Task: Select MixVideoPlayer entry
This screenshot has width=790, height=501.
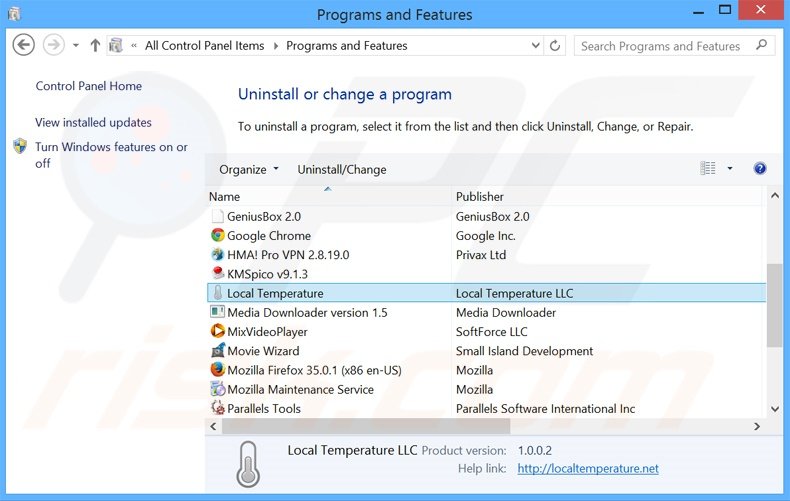Action: [x=268, y=332]
